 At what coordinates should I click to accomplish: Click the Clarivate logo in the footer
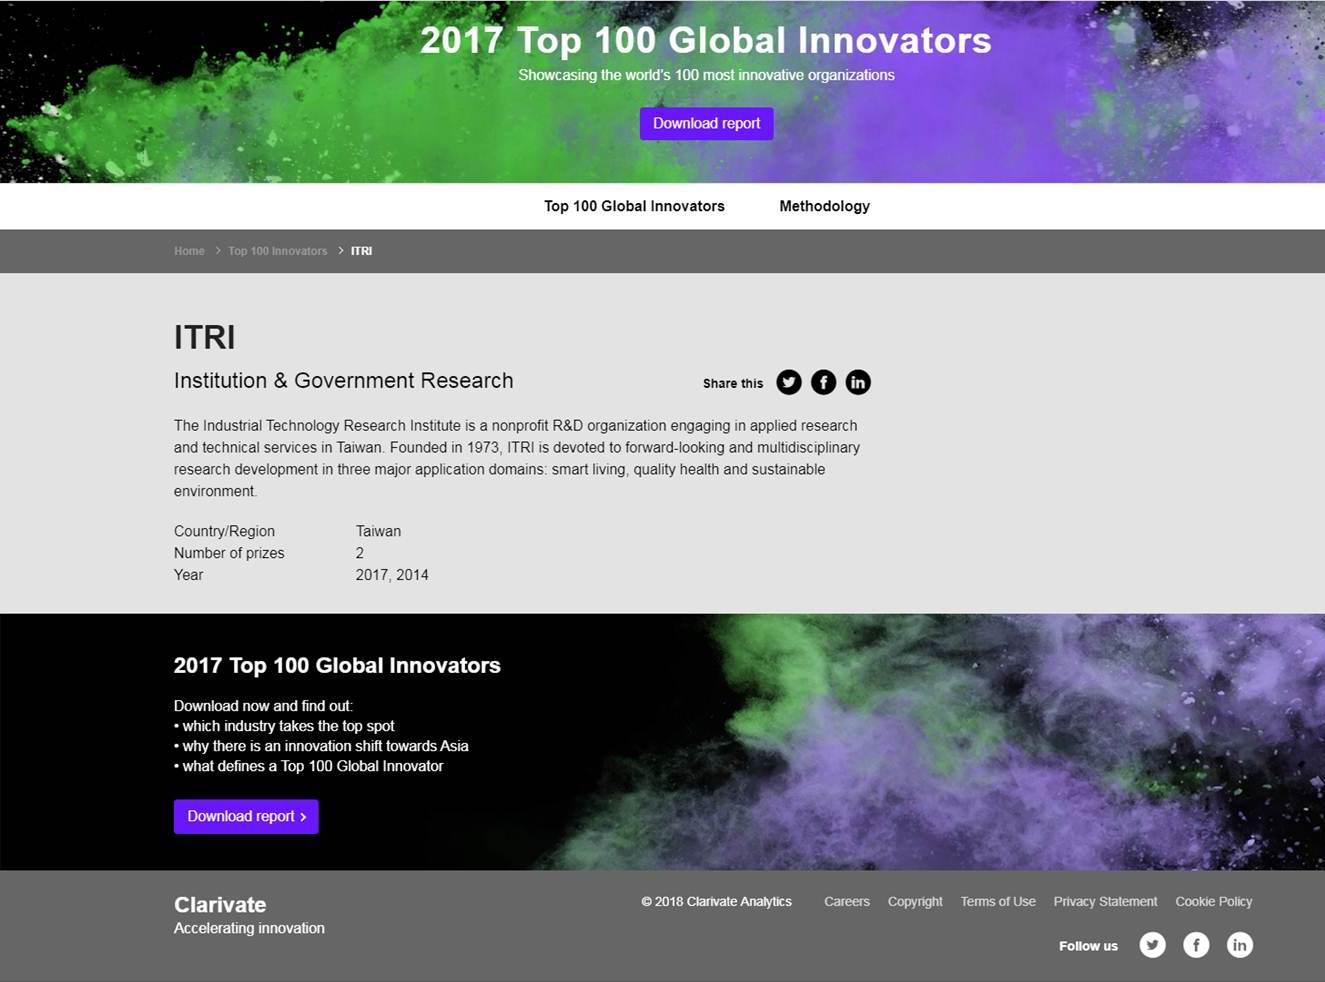220,904
